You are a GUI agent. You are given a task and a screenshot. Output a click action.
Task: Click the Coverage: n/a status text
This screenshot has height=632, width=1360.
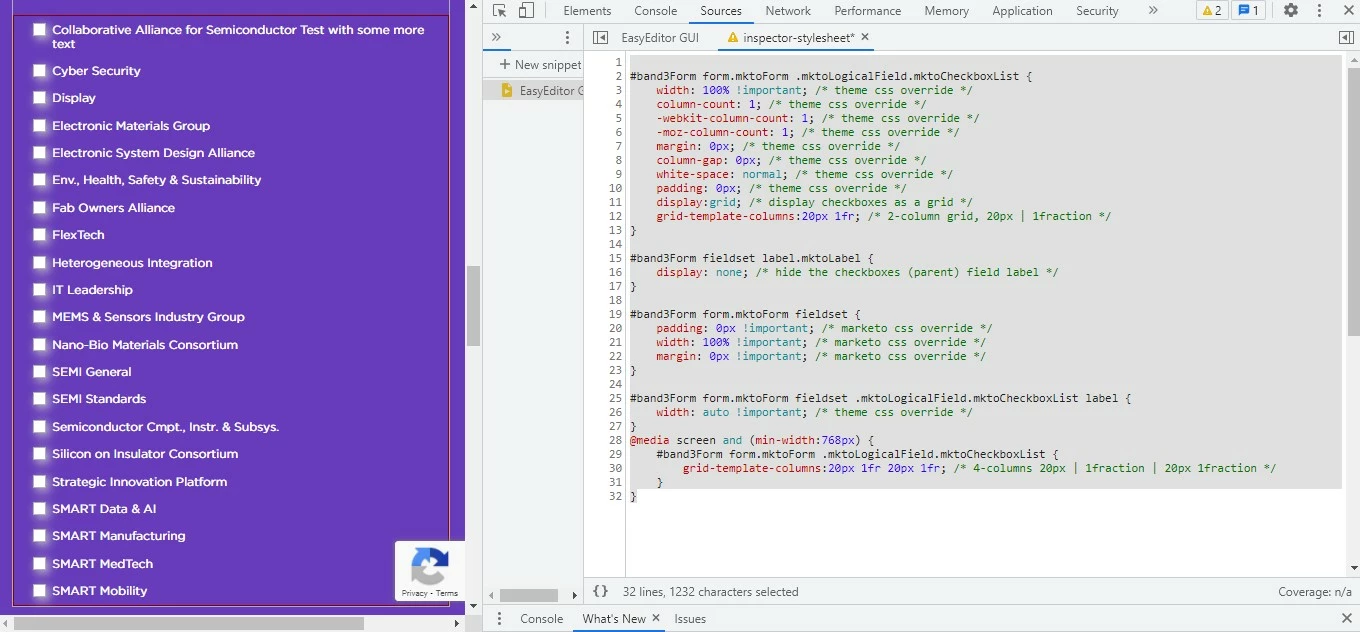(x=1315, y=592)
